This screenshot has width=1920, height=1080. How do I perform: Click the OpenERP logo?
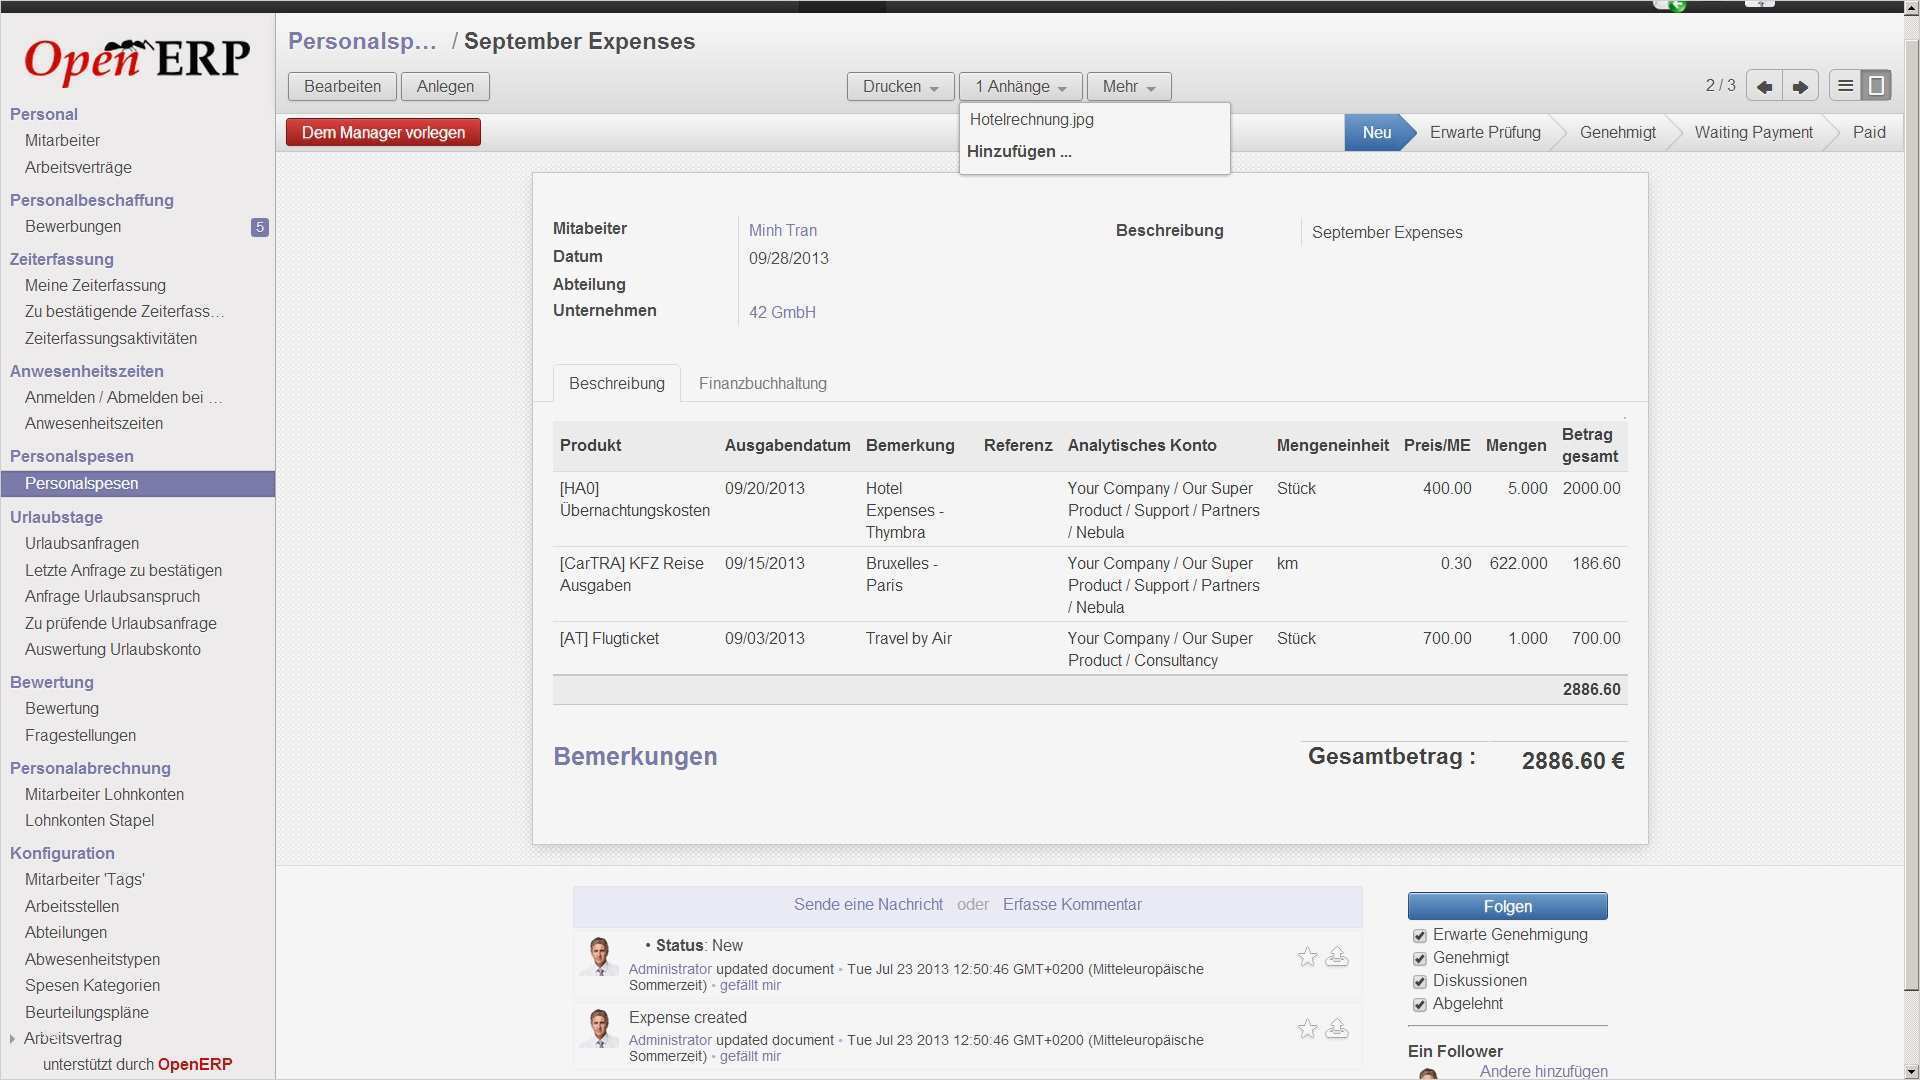click(137, 58)
